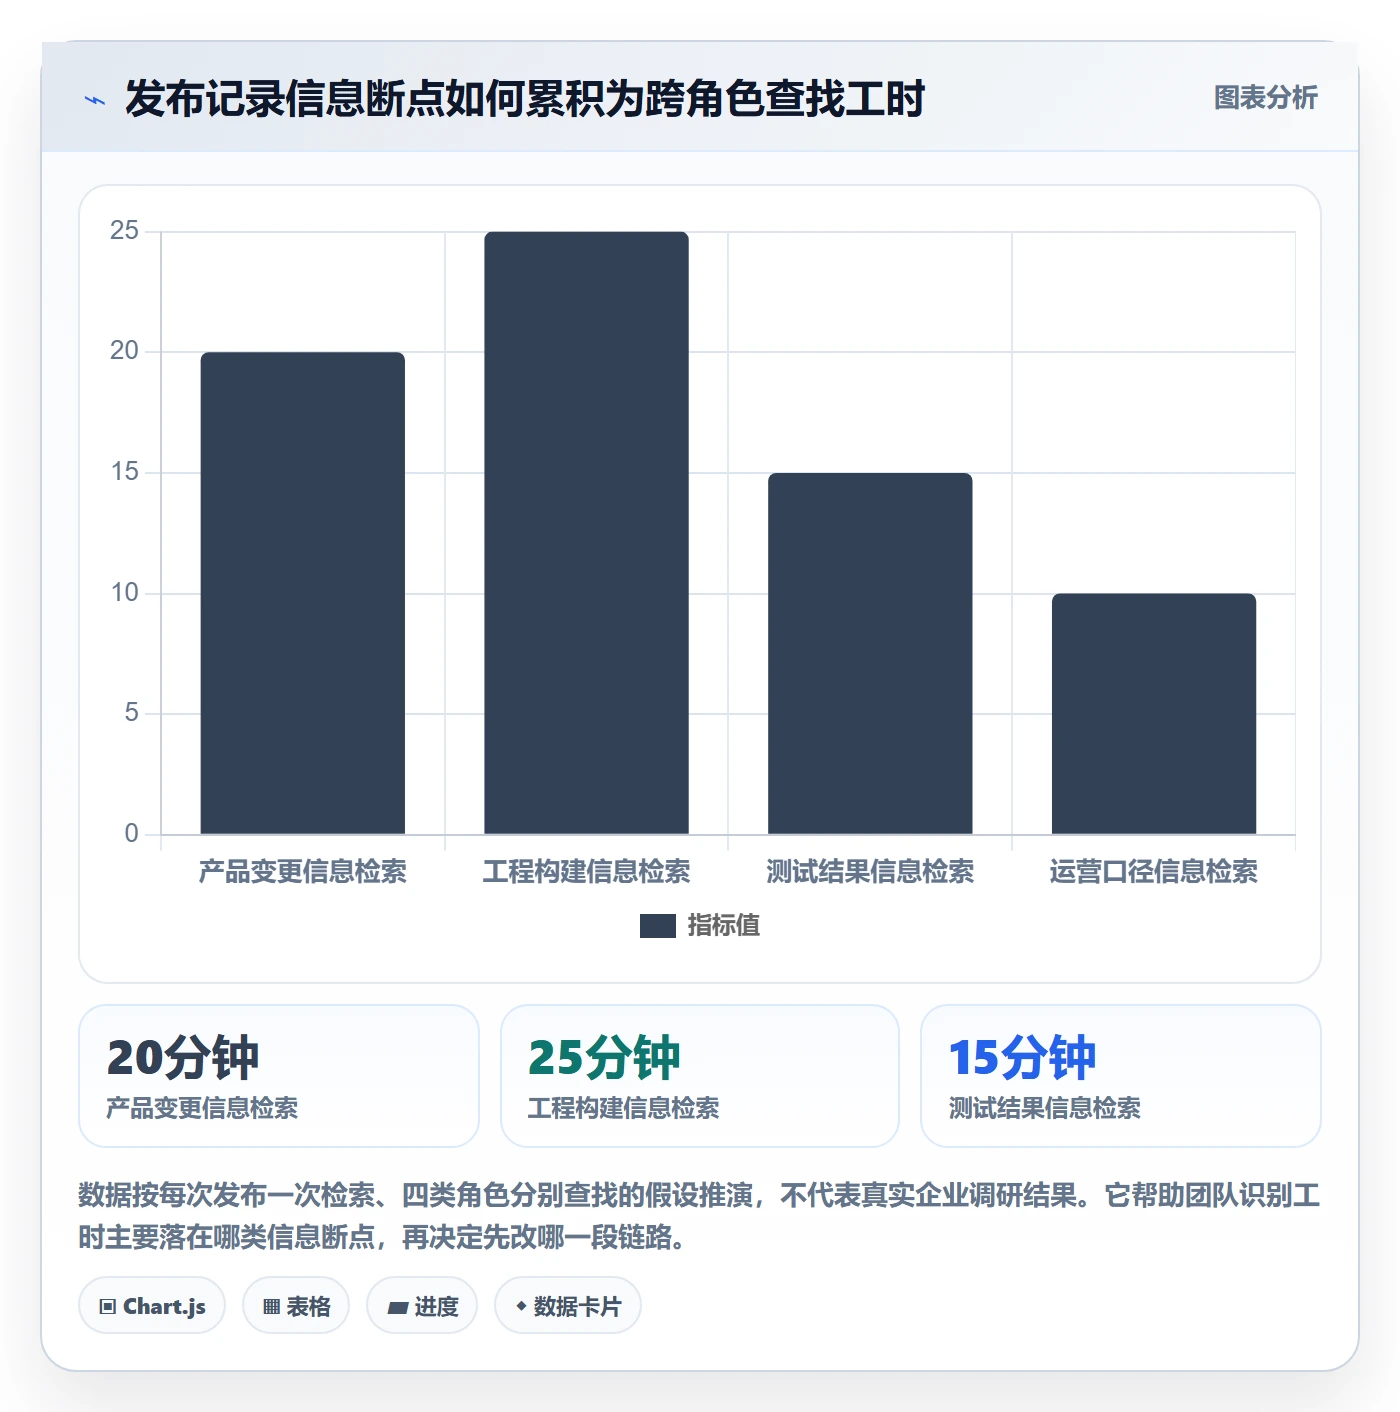1400x1412 pixels.
Task: Click the y-axis value 0
Action: [x=131, y=834]
